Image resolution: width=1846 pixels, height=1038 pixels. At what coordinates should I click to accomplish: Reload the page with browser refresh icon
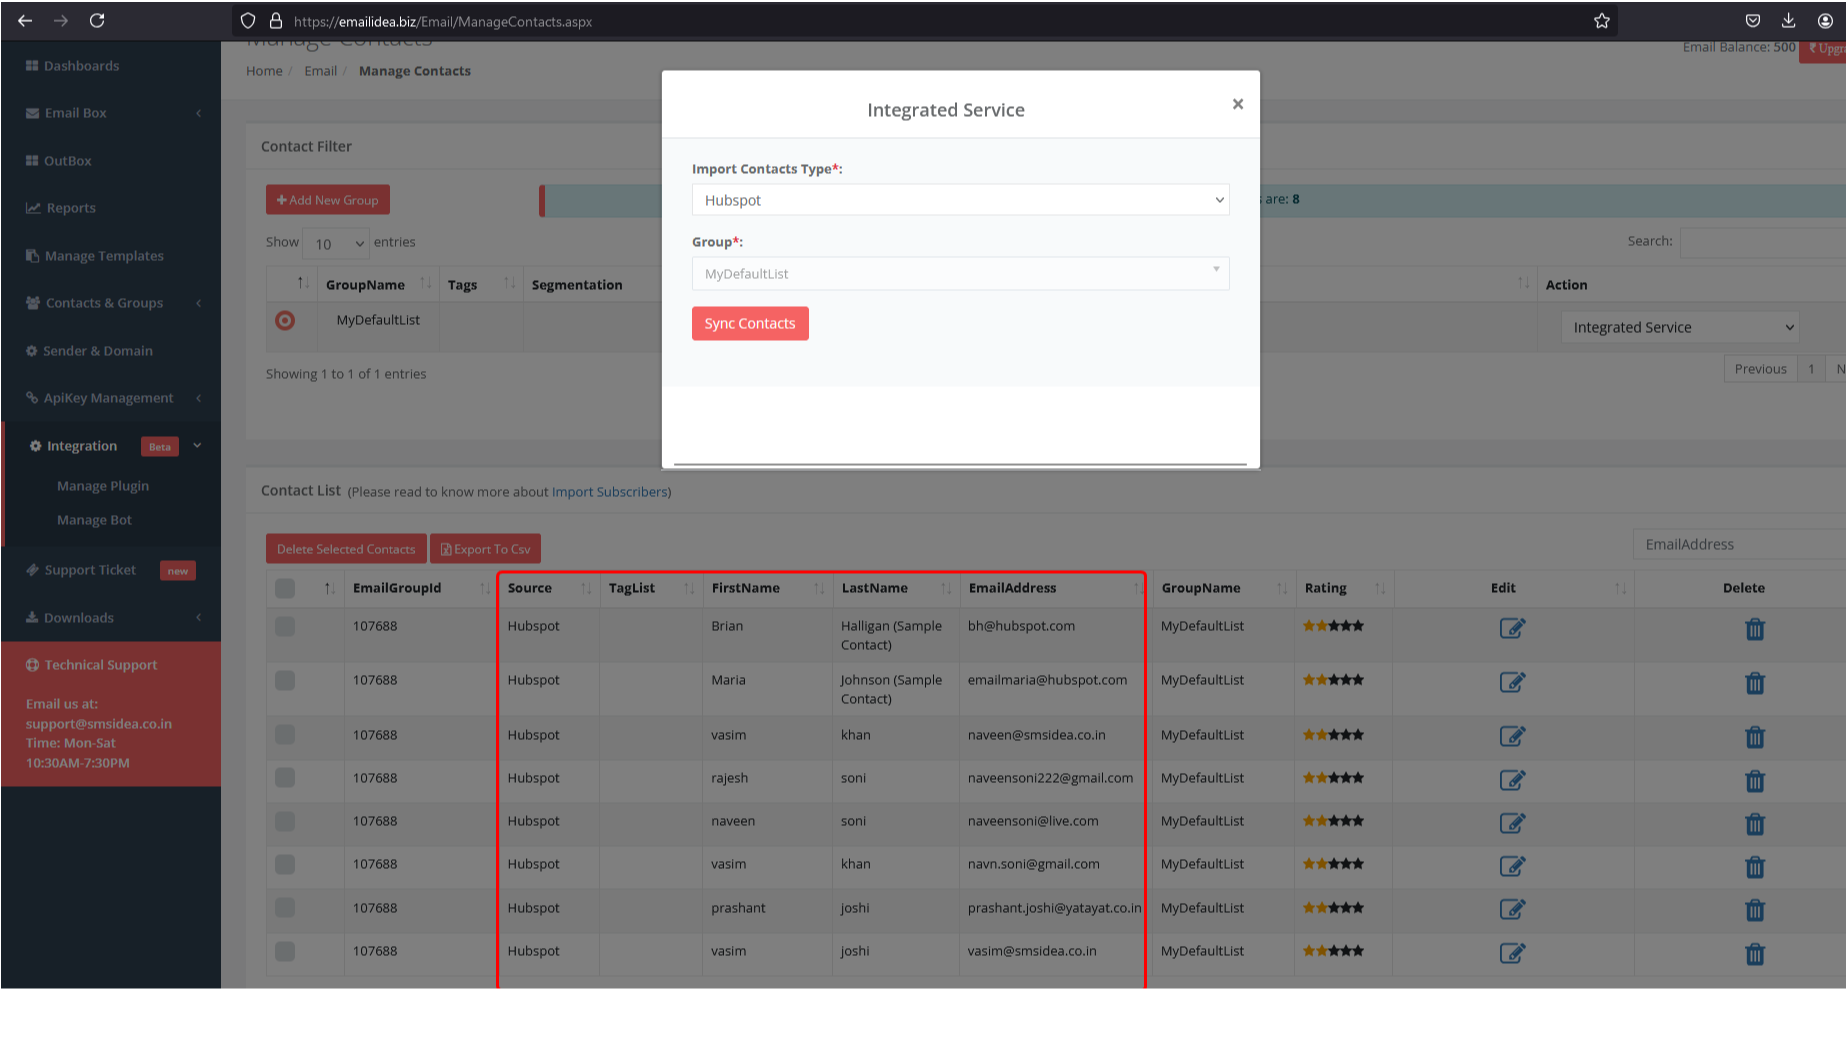[97, 21]
